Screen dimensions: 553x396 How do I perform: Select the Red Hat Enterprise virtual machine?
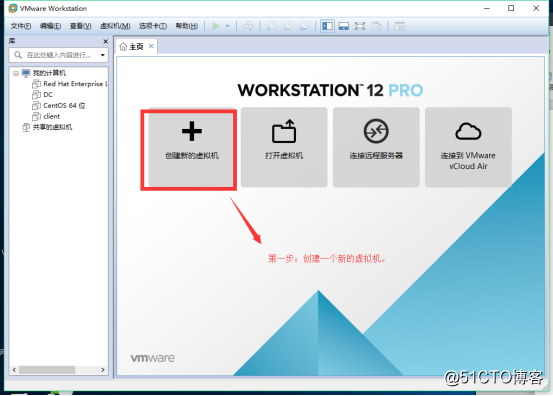point(74,84)
